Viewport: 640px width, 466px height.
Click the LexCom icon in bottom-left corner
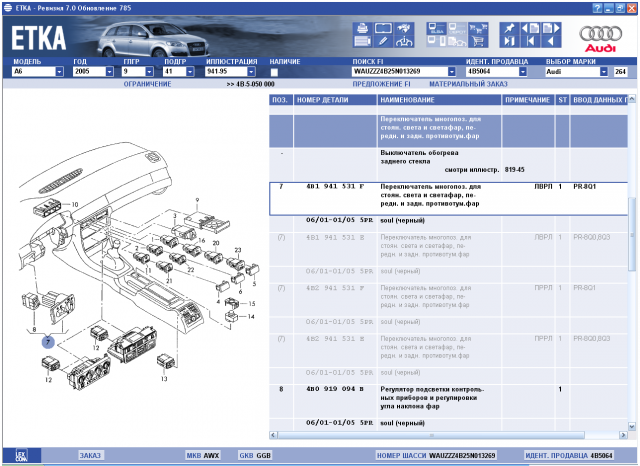coord(21,455)
